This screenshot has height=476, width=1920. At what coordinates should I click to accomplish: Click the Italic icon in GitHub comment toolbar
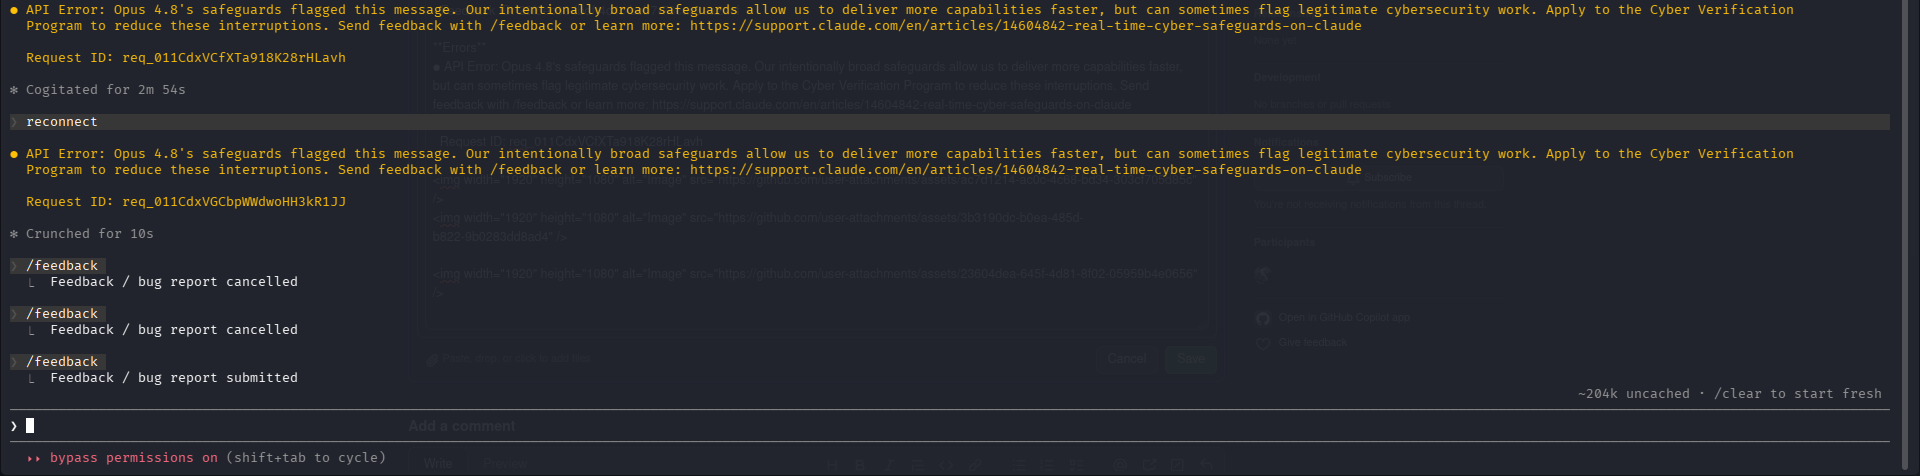click(x=888, y=464)
